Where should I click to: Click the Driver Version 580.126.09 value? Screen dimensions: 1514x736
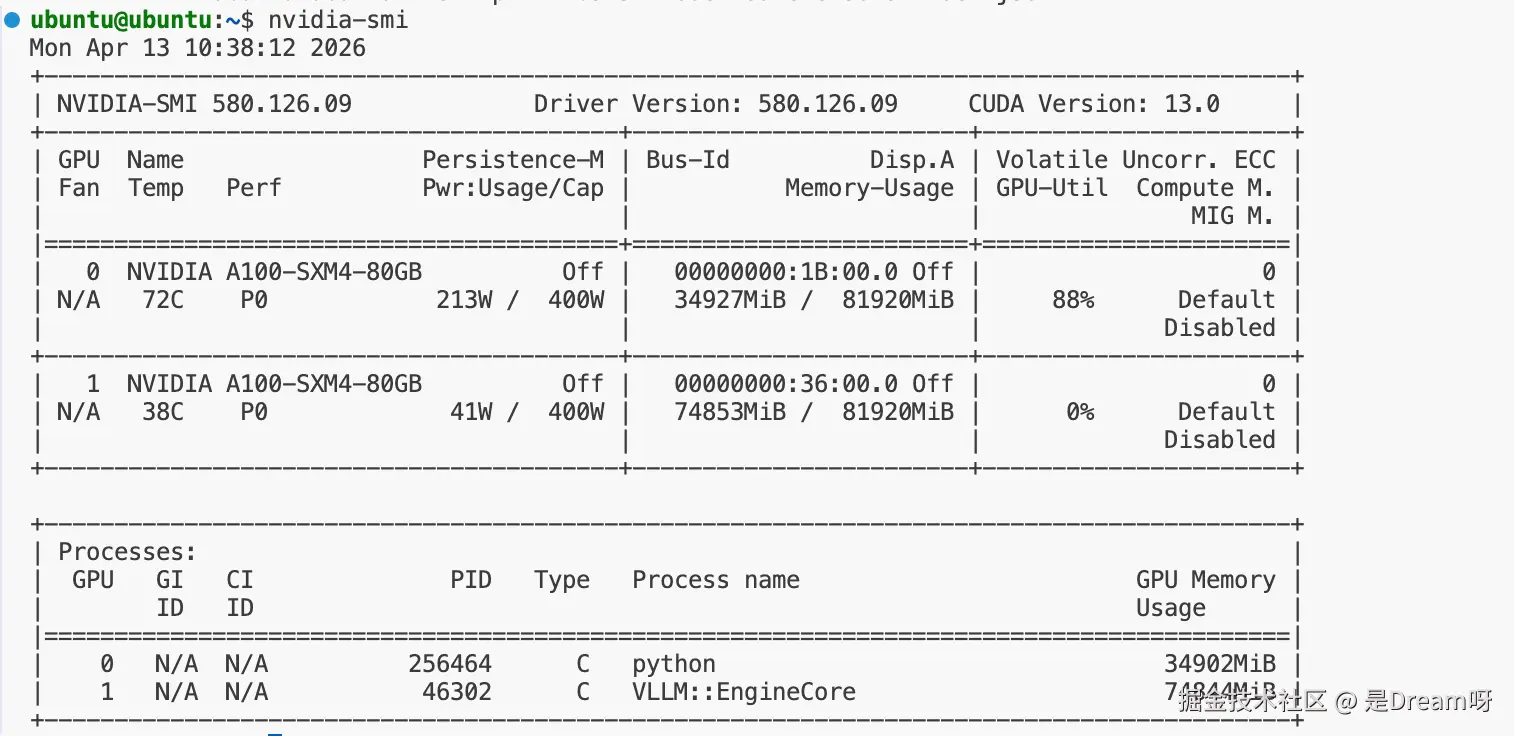click(x=827, y=104)
